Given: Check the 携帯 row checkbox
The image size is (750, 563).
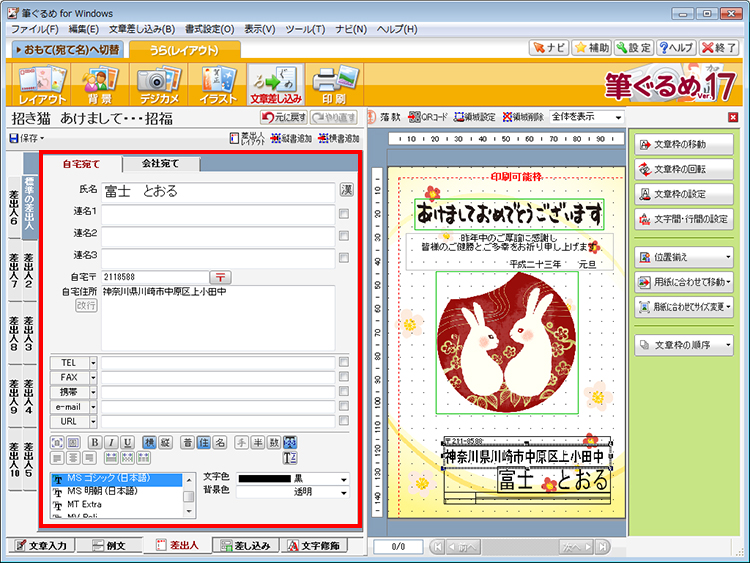Looking at the screenshot, I should [x=344, y=391].
